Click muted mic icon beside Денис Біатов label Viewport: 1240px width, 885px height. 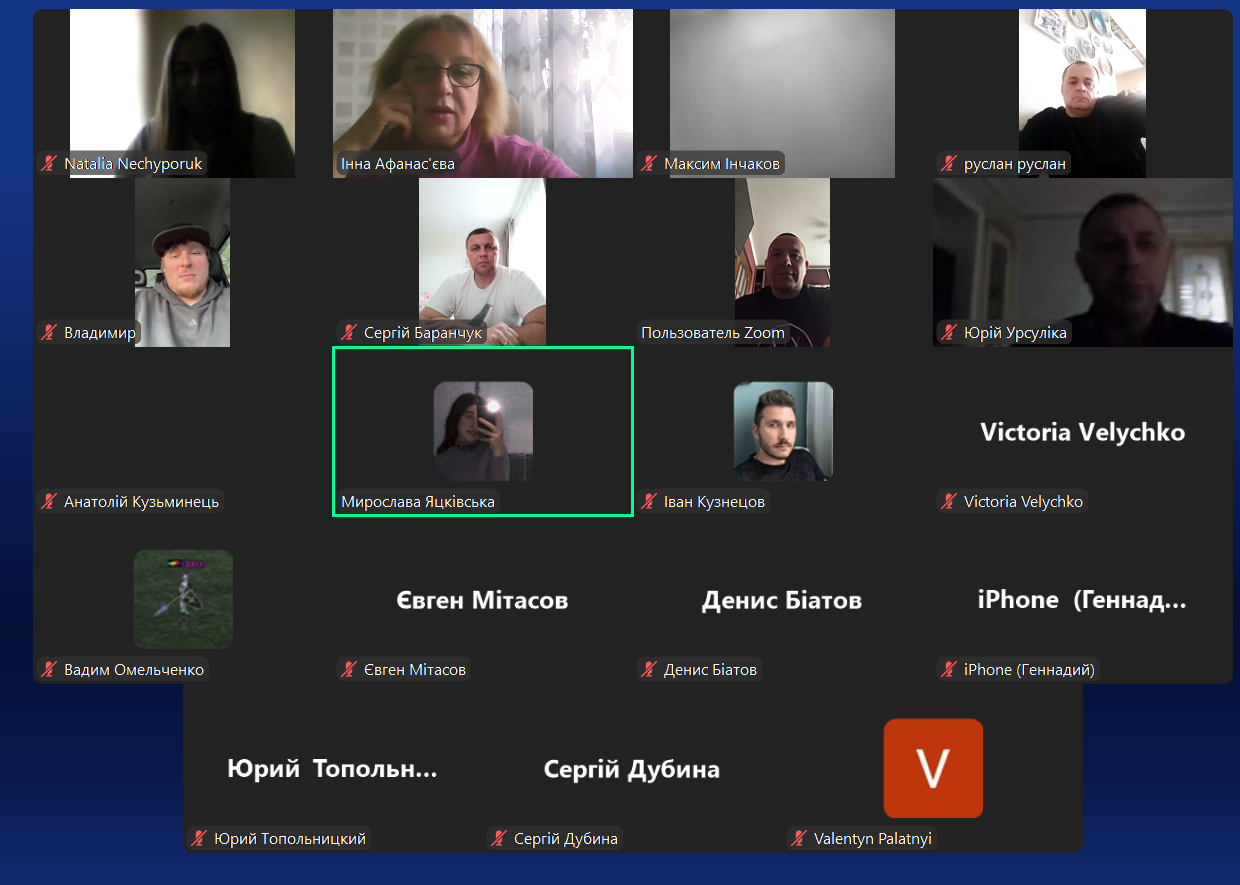tap(649, 669)
